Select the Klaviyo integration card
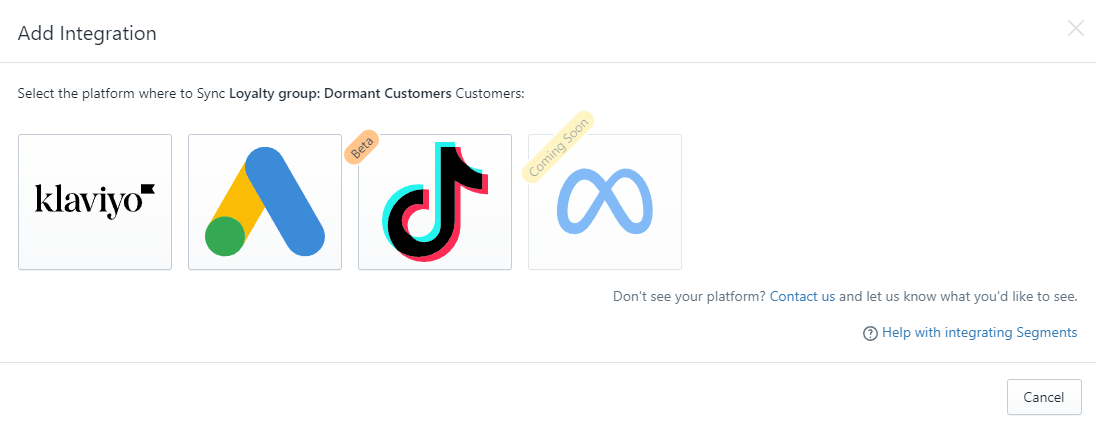The height and width of the screenshot is (429, 1096). tap(95, 202)
